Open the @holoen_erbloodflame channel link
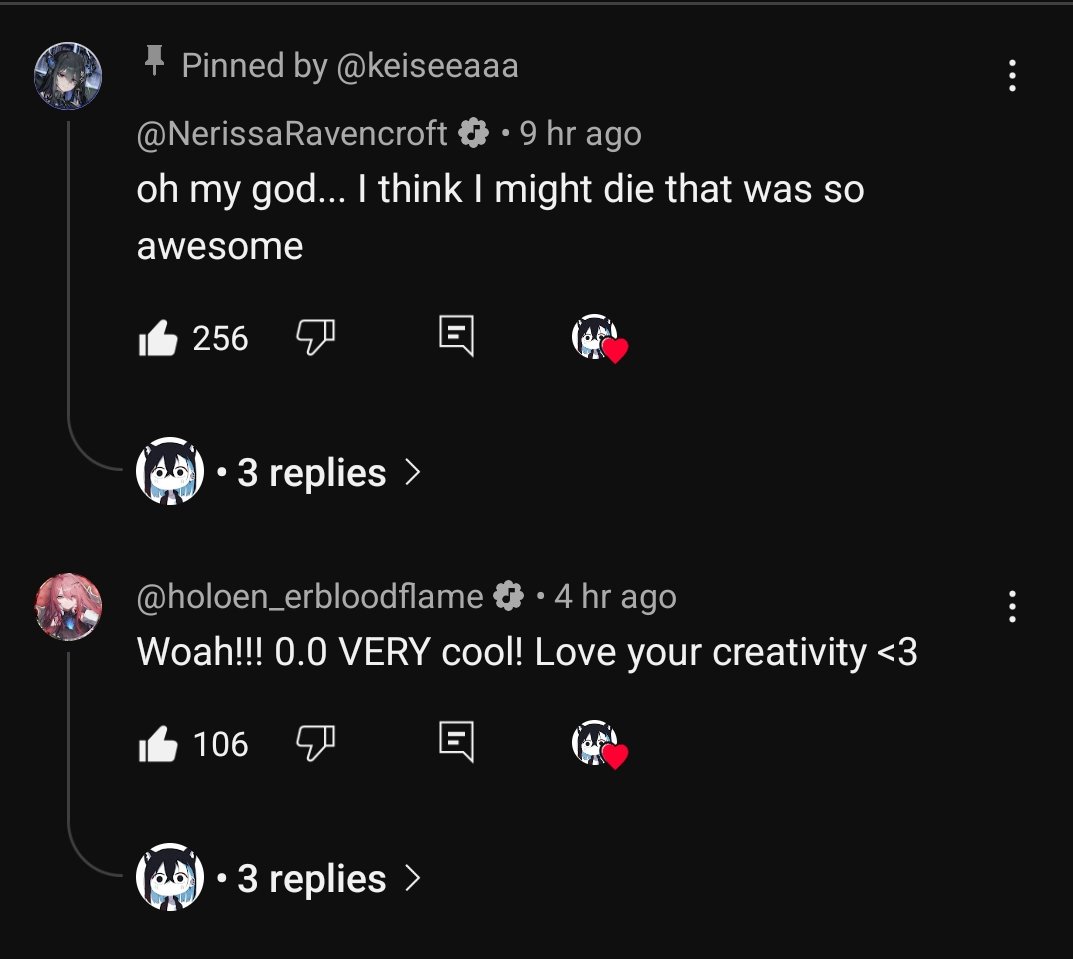 pos(310,597)
